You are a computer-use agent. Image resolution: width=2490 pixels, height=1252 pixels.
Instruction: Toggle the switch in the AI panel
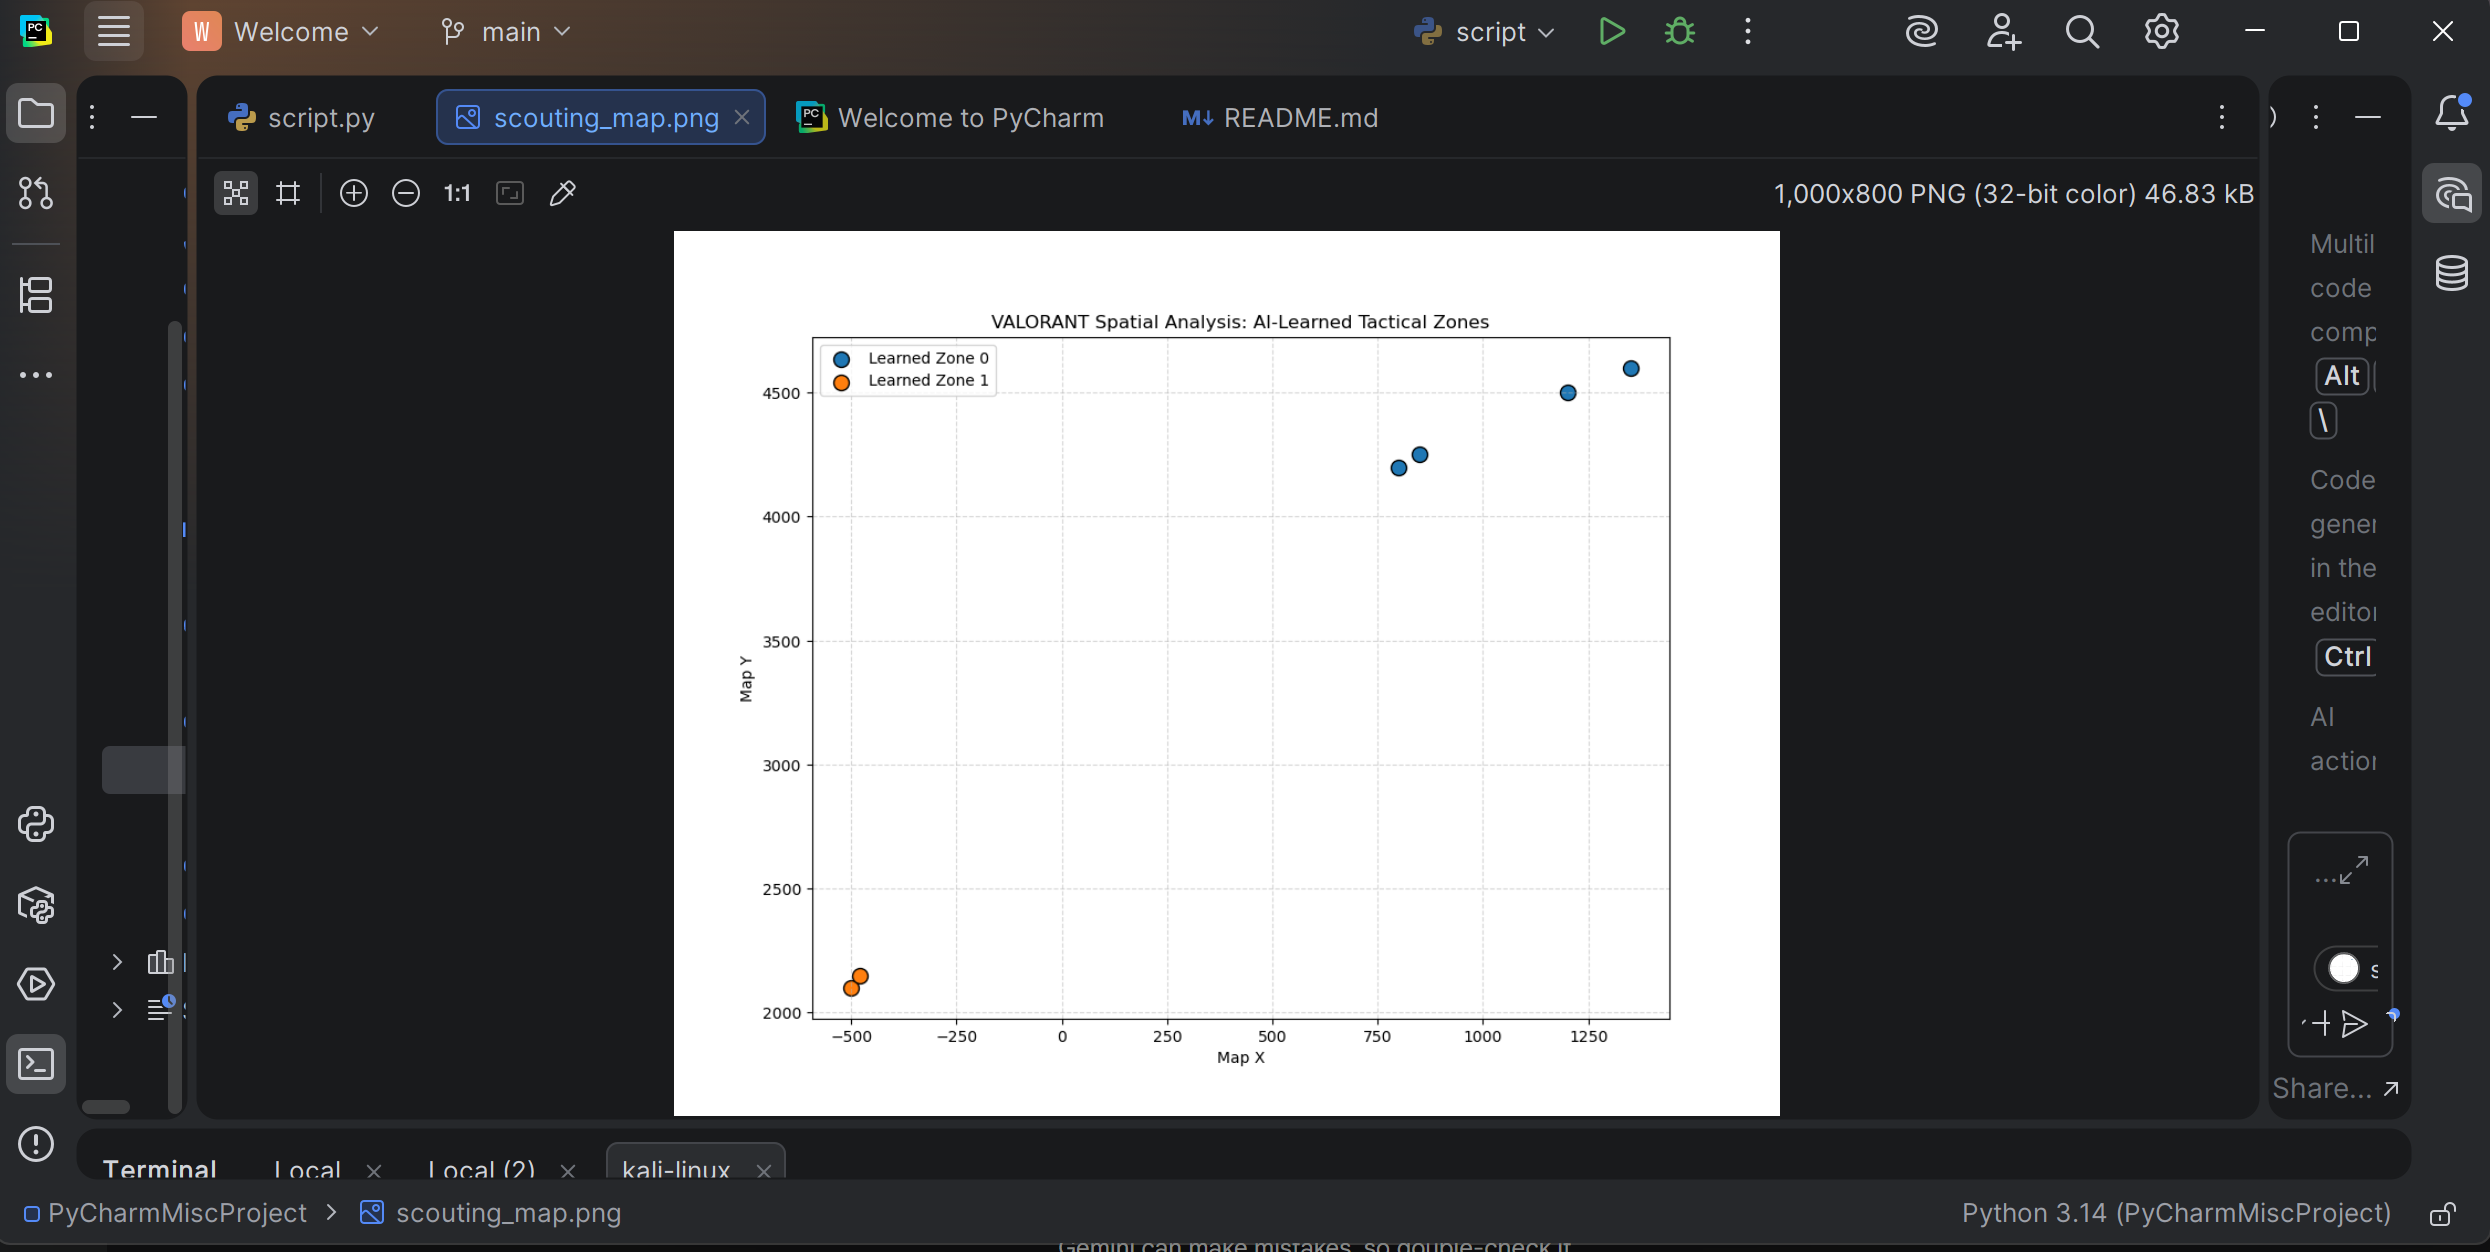pyautogui.click(x=2343, y=968)
